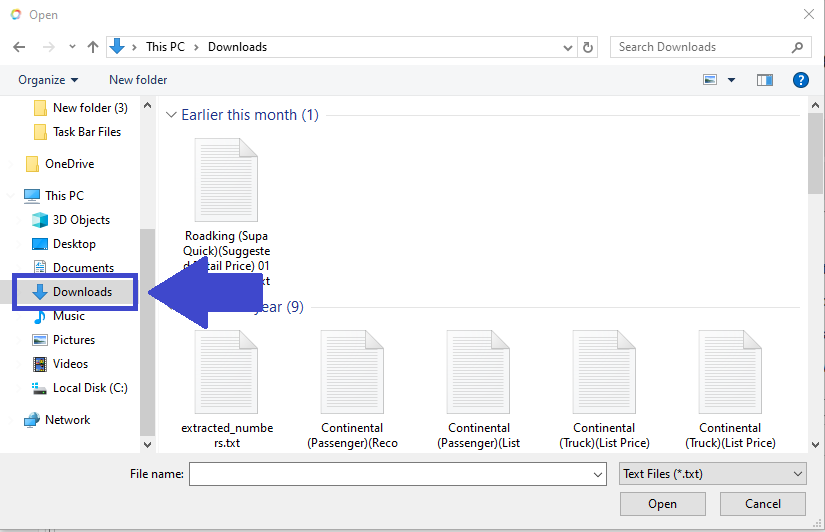825x532 pixels.
Task: Select 'Task Bar Files' folder in sidebar
Action: click(77, 132)
